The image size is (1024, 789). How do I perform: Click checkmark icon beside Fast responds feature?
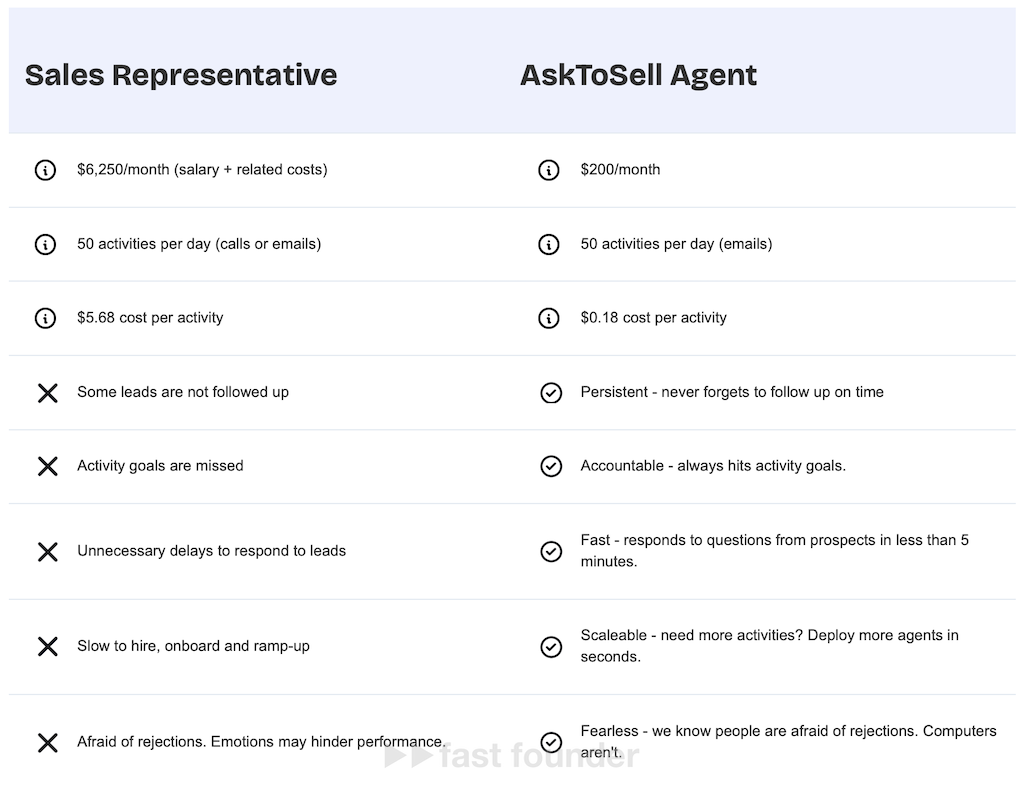[x=551, y=551]
